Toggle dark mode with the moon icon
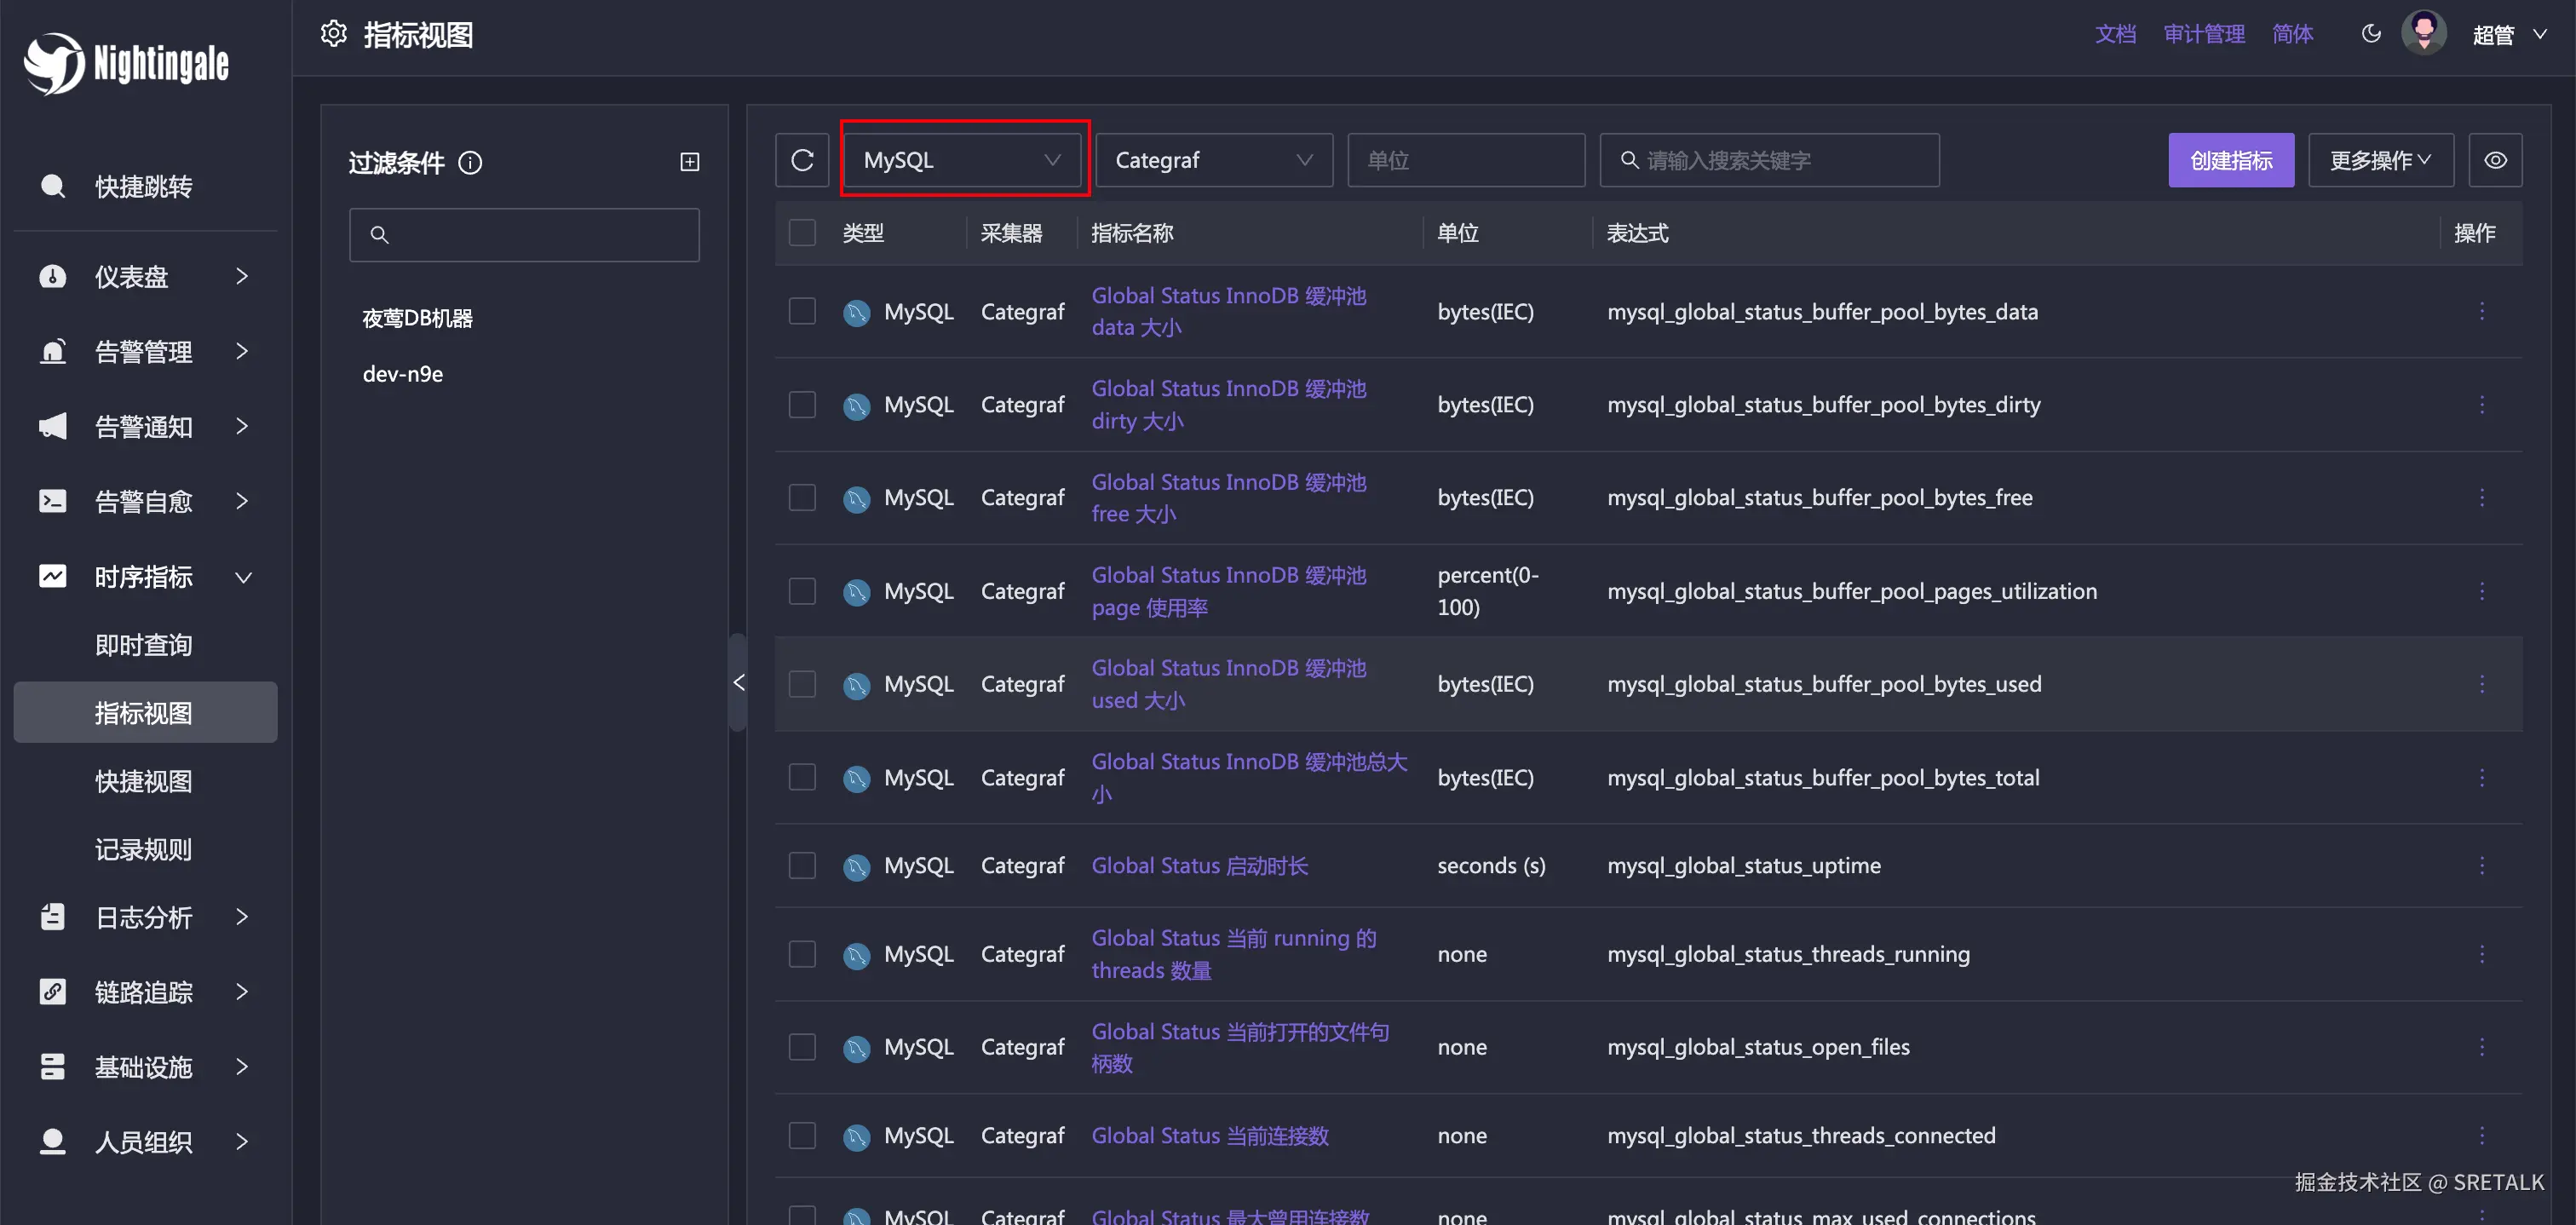This screenshot has height=1225, width=2576. coord(2370,34)
